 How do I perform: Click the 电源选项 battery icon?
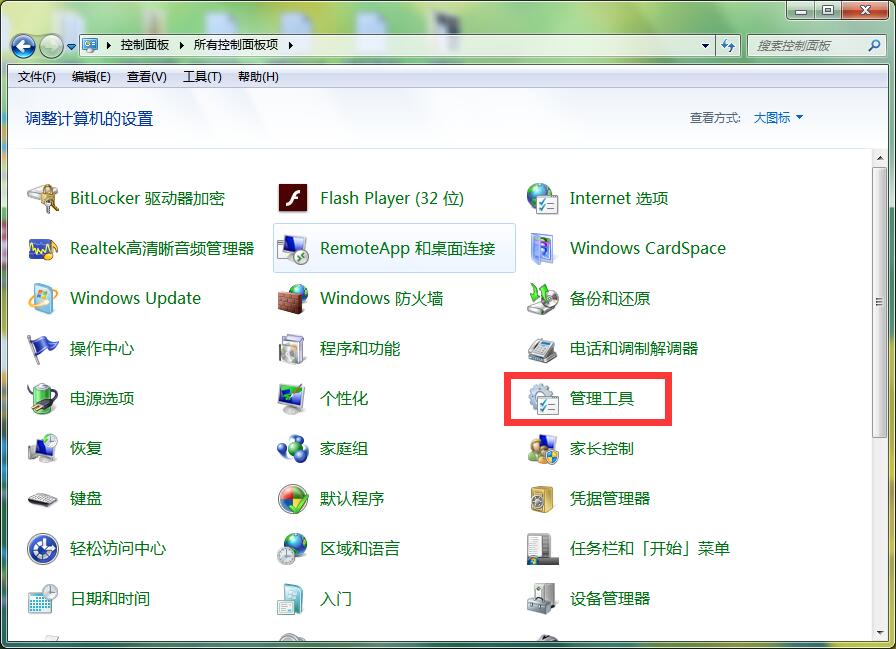[x=43, y=398]
